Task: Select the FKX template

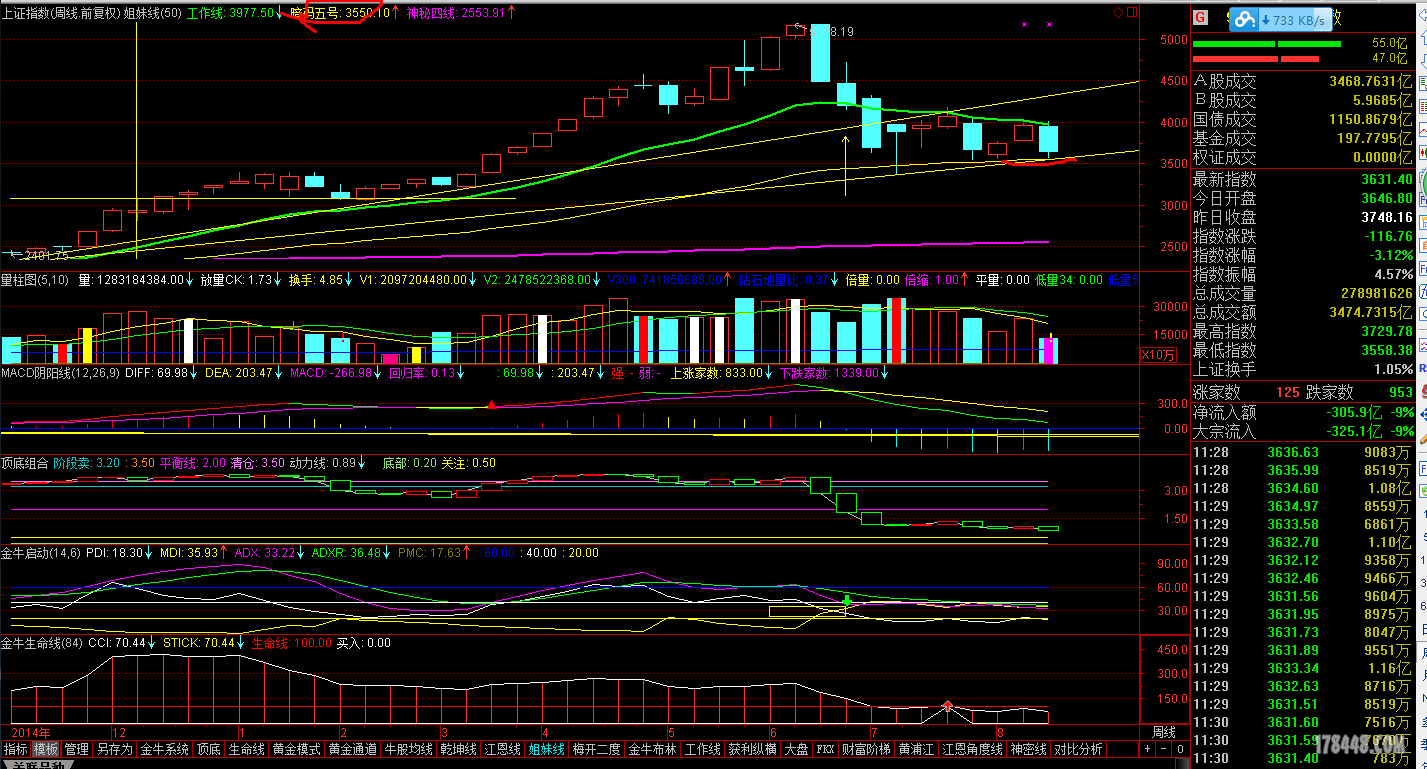Action: click(x=825, y=748)
